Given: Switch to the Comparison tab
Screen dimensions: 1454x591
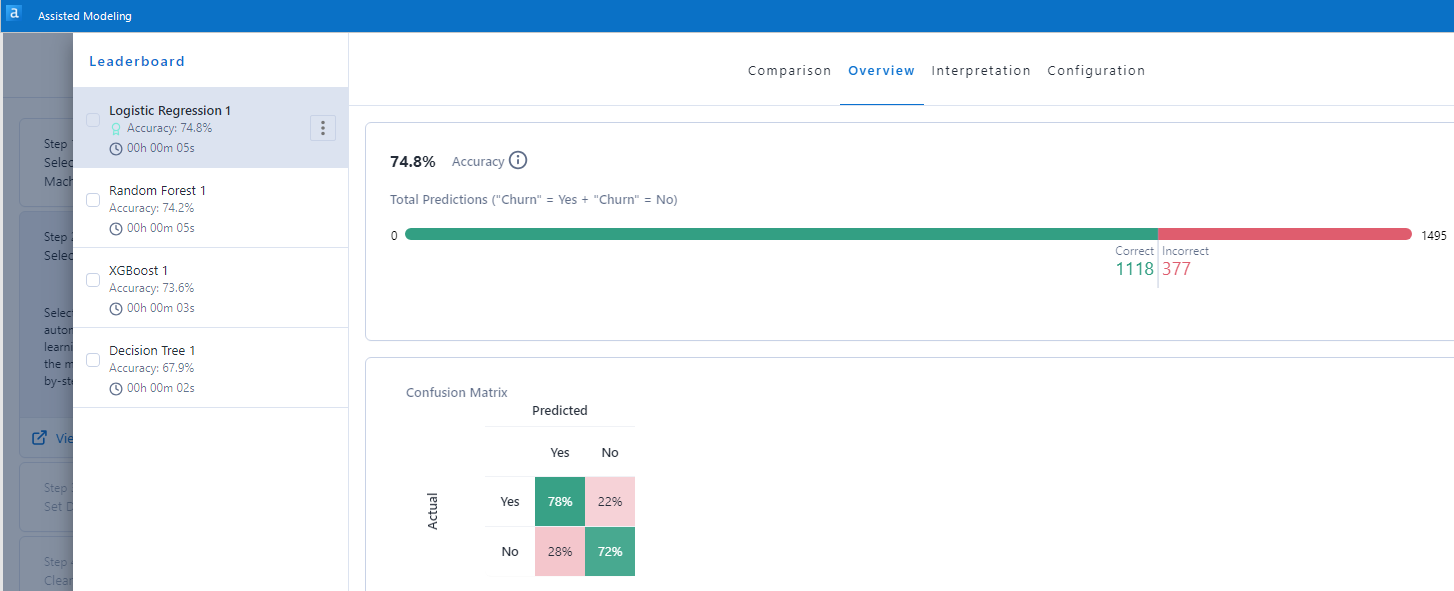Looking at the screenshot, I should [x=789, y=70].
